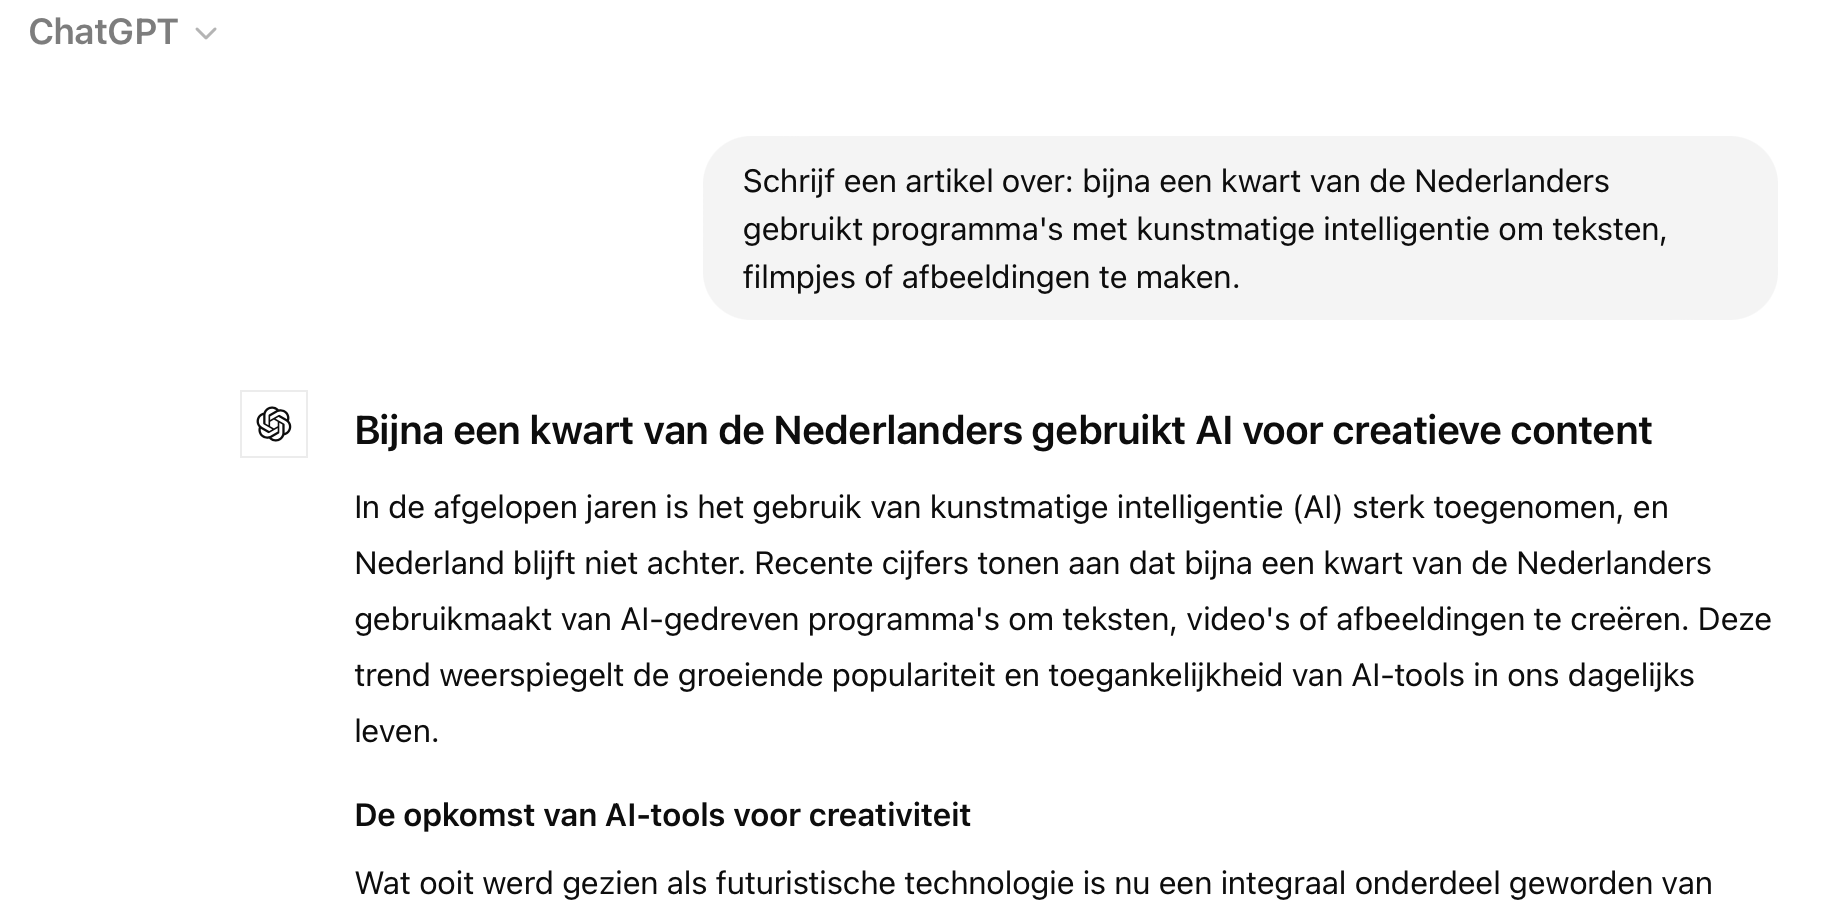This screenshot has width=1834, height=906.
Task: Click the prompt line ending 'te maken.'
Action: pyautogui.click(x=990, y=277)
